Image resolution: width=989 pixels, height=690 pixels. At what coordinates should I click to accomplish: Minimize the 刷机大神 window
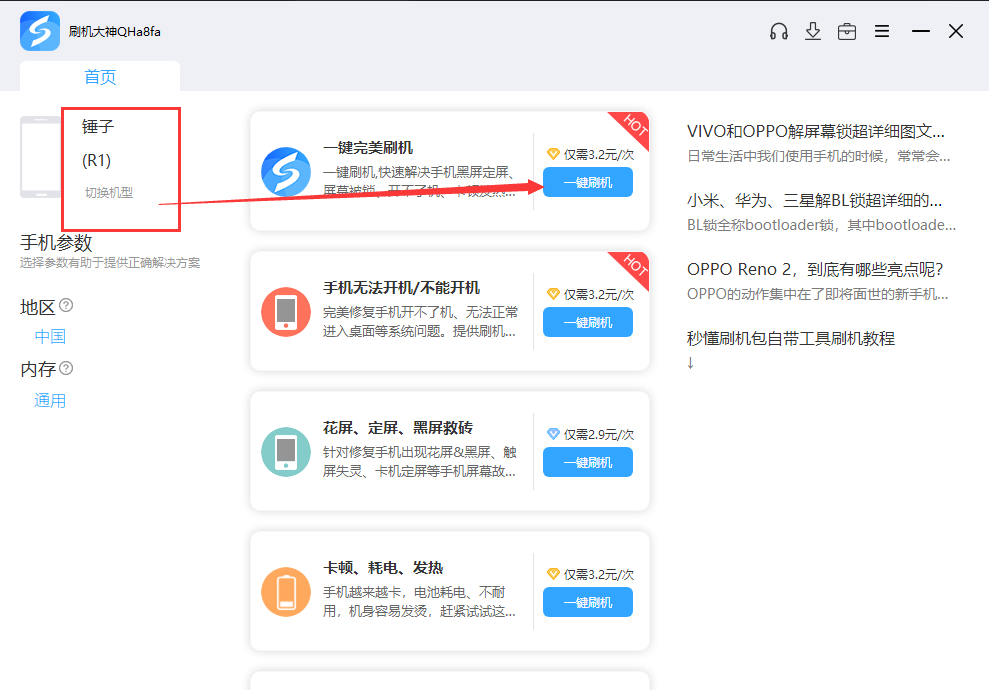point(921,31)
